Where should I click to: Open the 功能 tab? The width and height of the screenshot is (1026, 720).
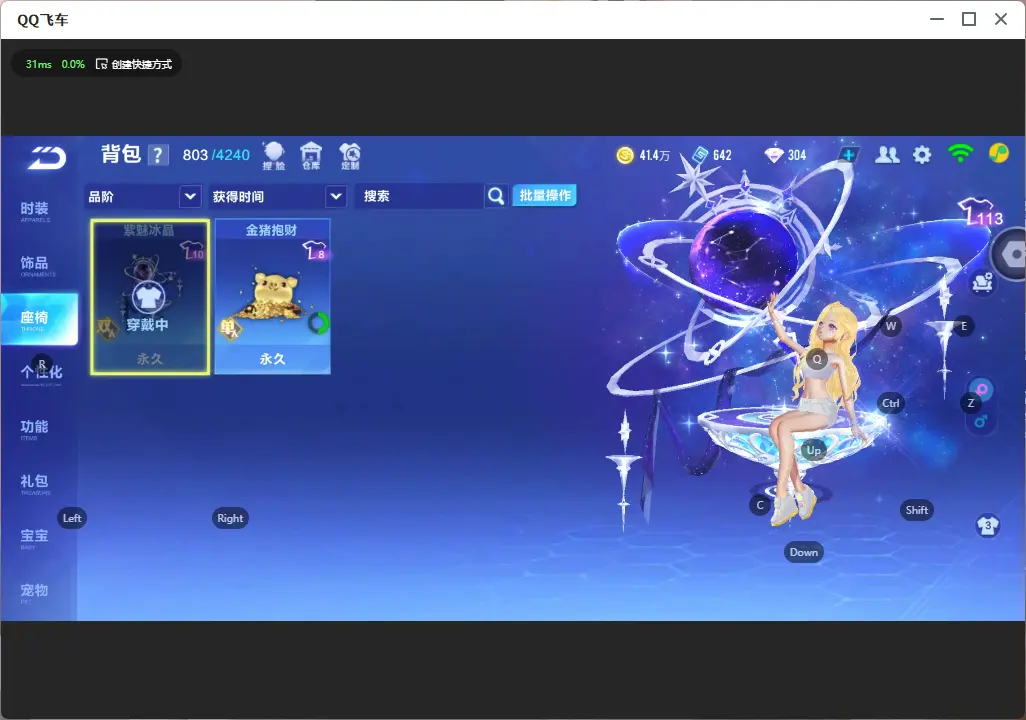pos(35,428)
